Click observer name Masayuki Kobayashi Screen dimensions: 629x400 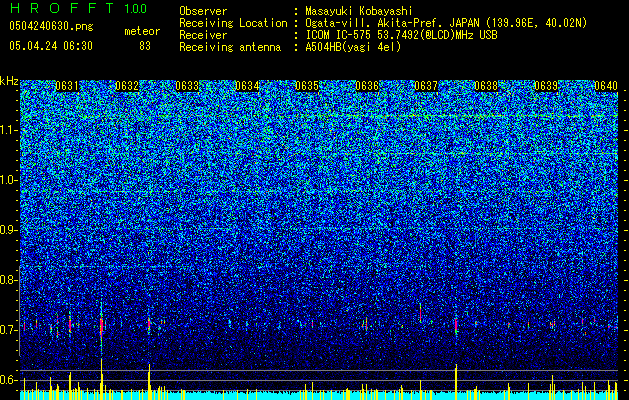(359, 11)
